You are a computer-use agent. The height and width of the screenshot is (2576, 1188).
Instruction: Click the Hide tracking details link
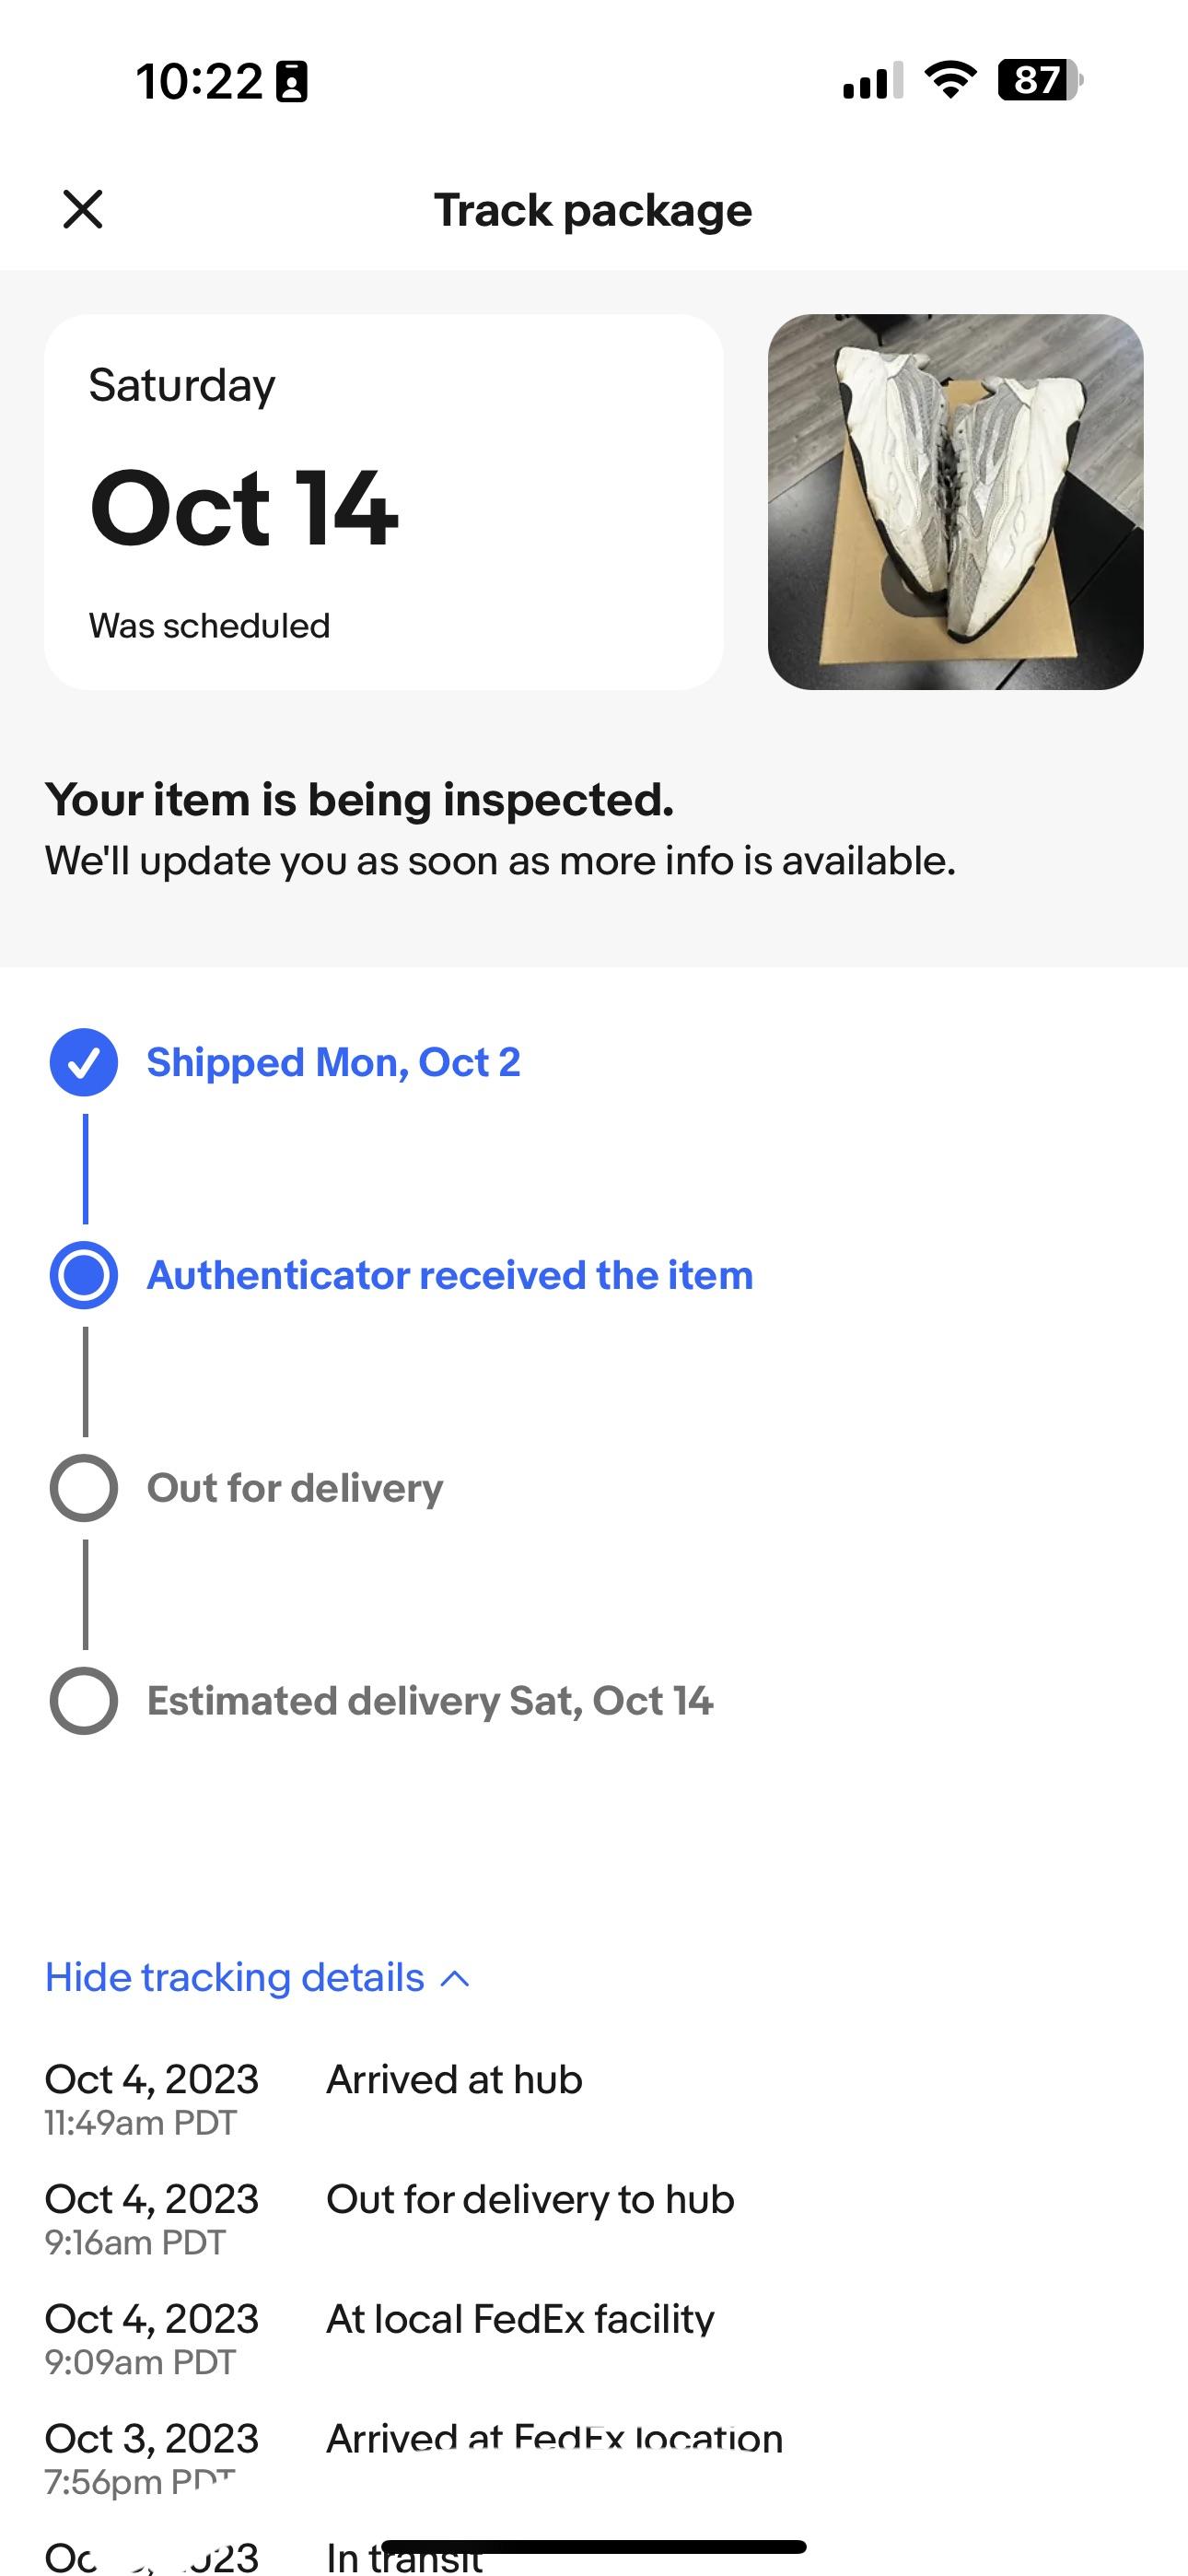coord(233,1976)
